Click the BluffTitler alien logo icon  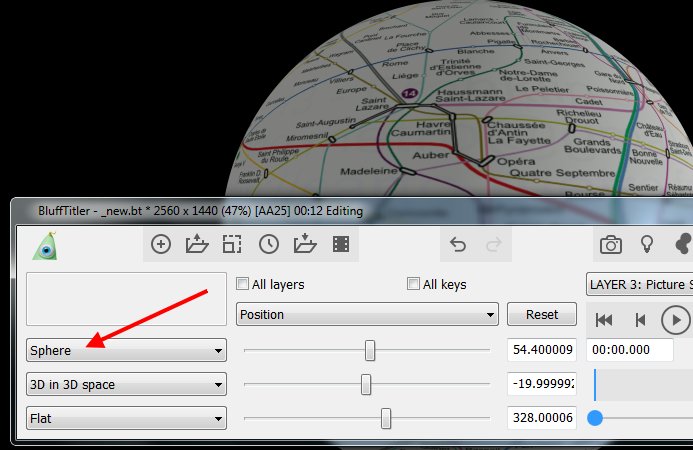click(43, 245)
